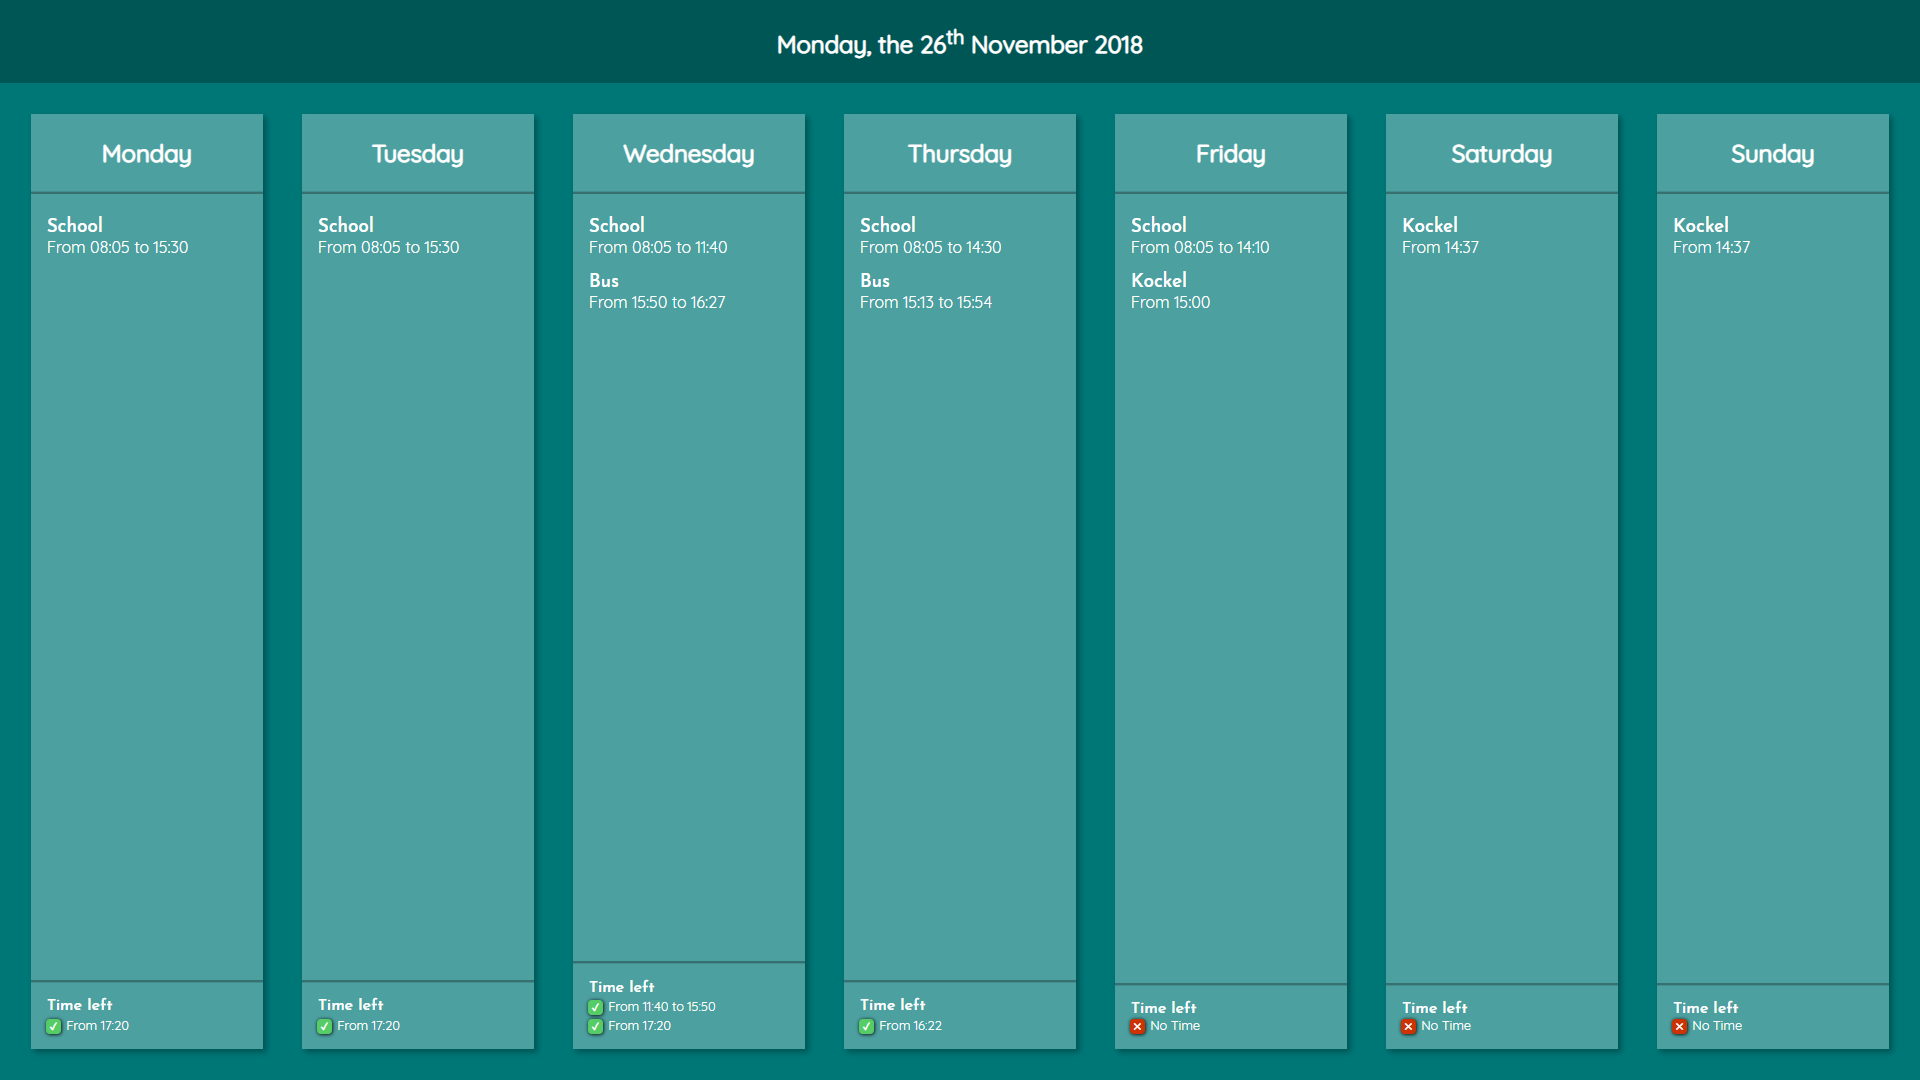
Task: Click Friday's 'Time left' heading
Action: (x=1164, y=1007)
